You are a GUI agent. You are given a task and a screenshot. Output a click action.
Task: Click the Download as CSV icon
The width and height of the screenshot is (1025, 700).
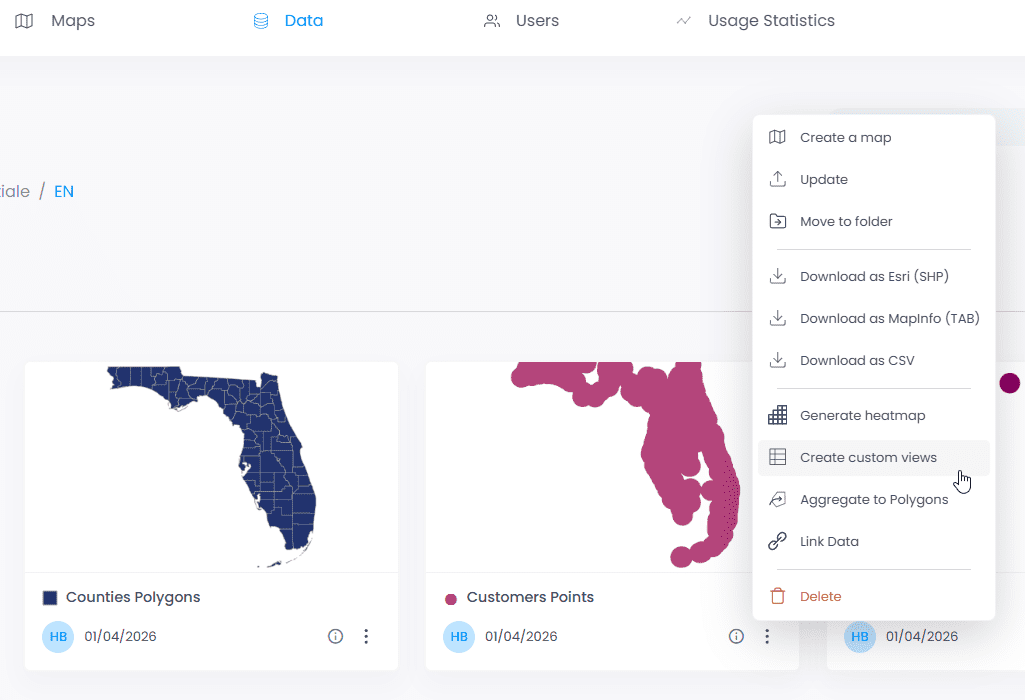pyautogui.click(x=777, y=360)
